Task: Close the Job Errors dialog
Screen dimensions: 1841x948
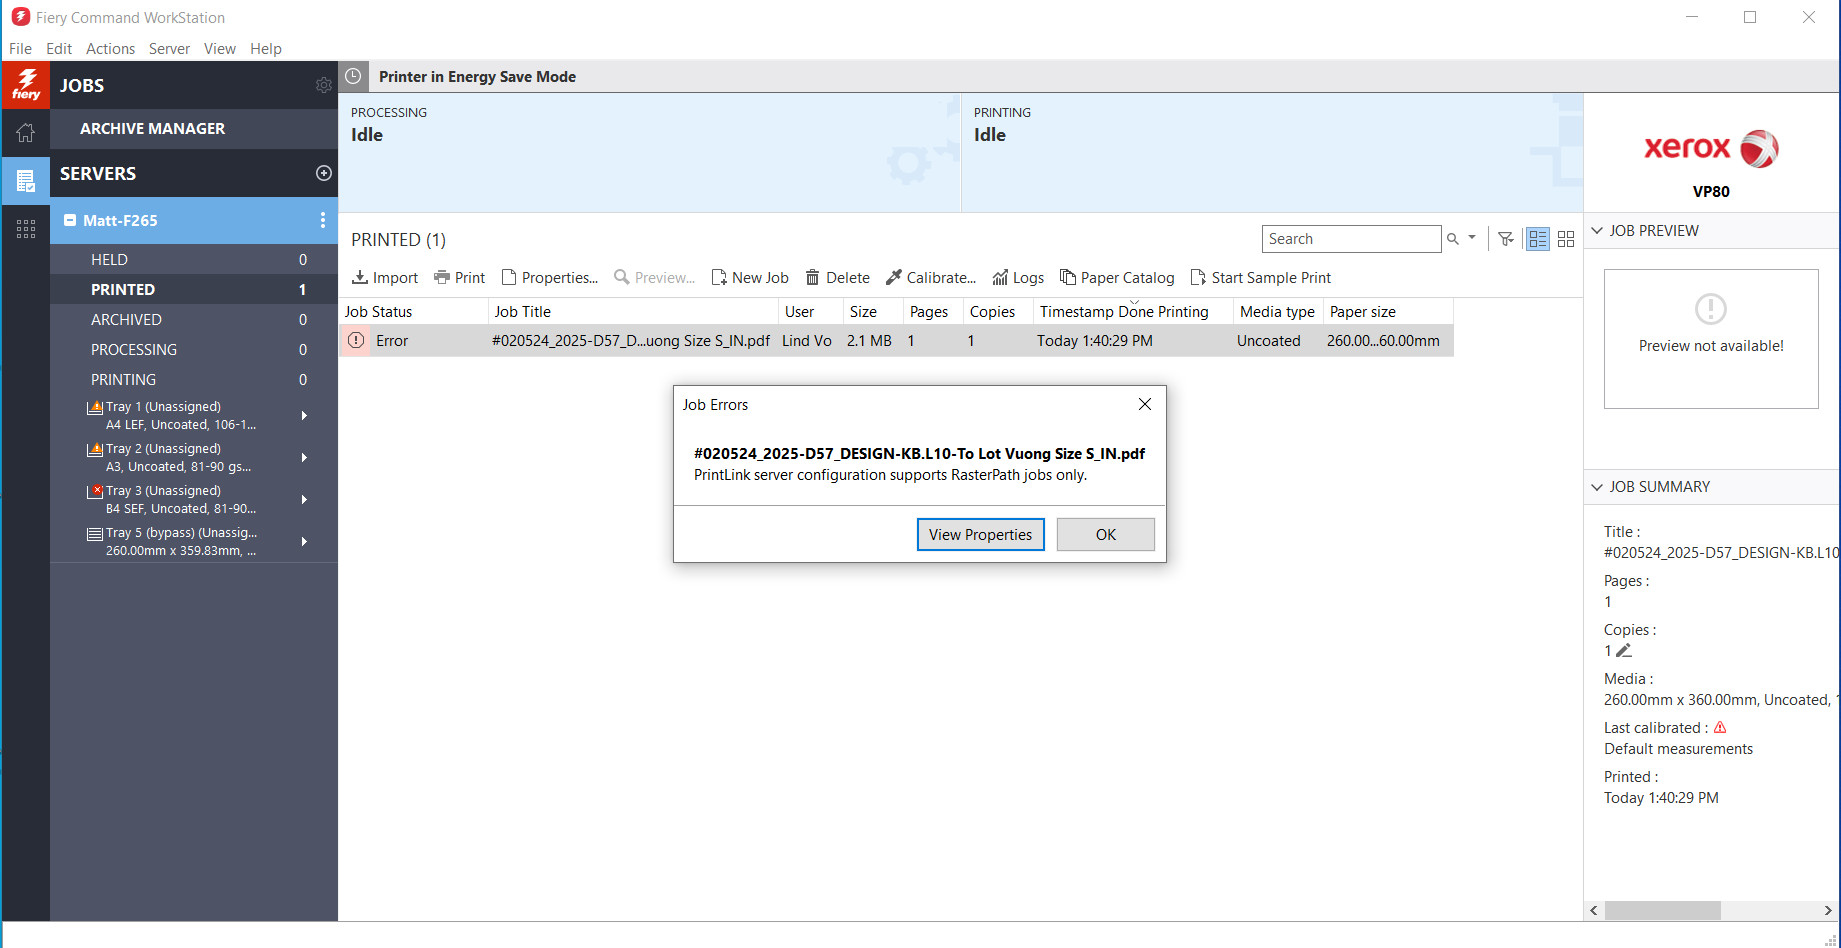Action: [1145, 404]
